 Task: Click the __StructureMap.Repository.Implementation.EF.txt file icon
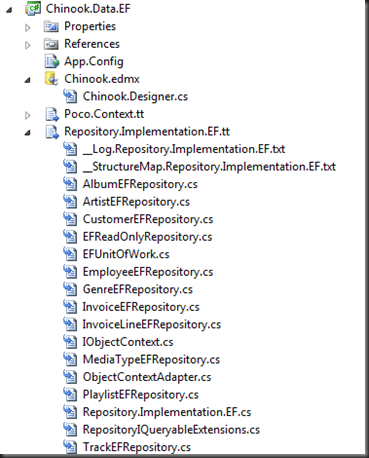[70, 166]
